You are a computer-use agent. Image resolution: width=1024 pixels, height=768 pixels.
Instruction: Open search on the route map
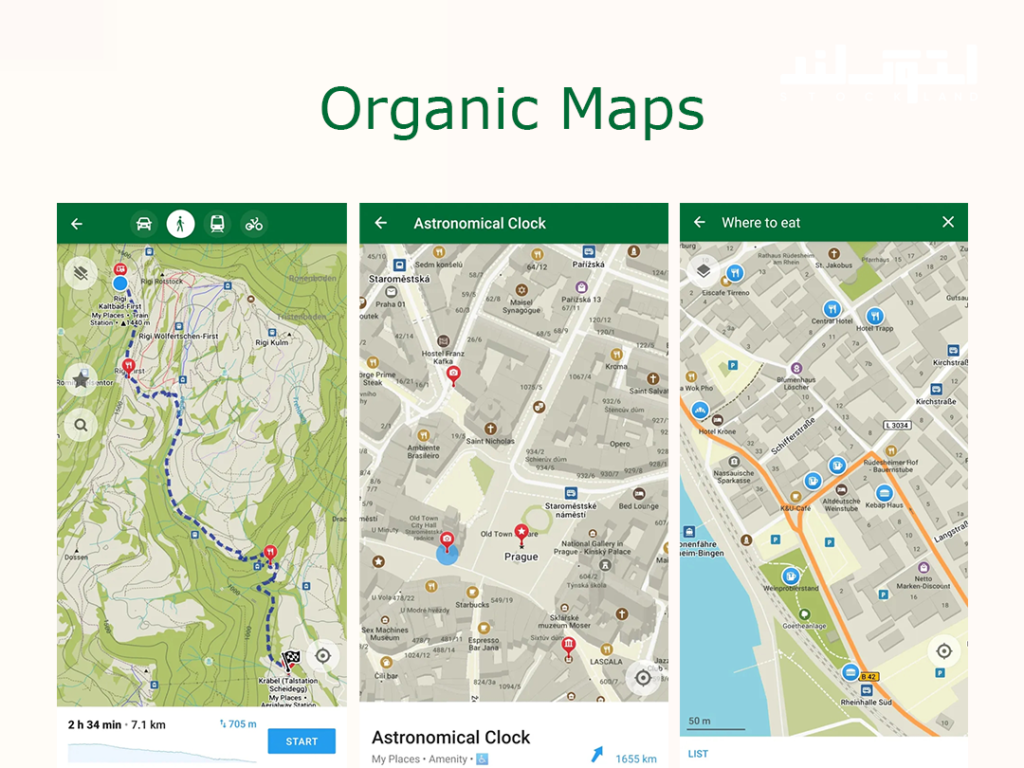(x=81, y=425)
